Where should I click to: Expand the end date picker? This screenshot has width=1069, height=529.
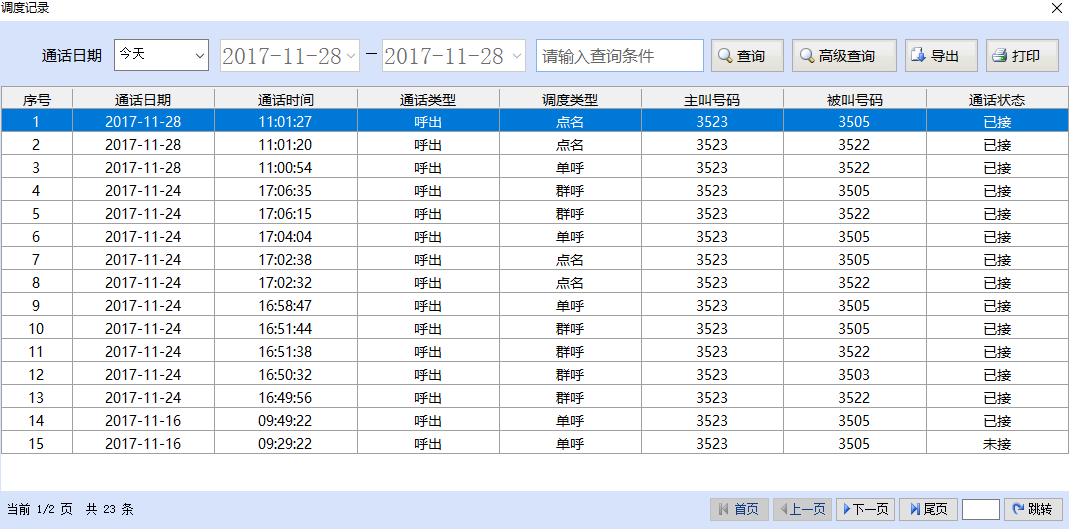coord(516,56)
